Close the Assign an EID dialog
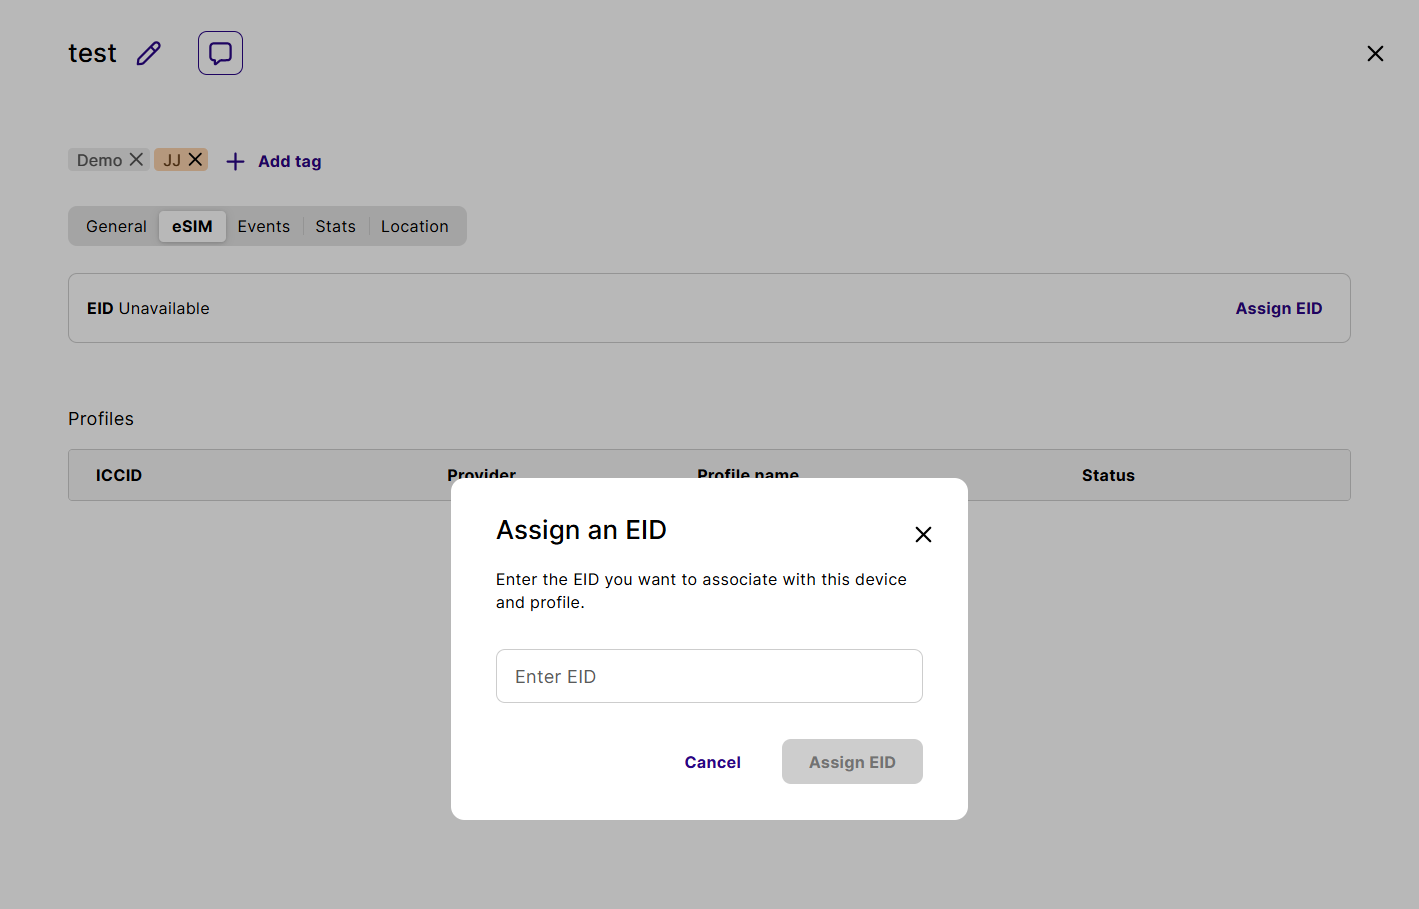 click(923, 534)
